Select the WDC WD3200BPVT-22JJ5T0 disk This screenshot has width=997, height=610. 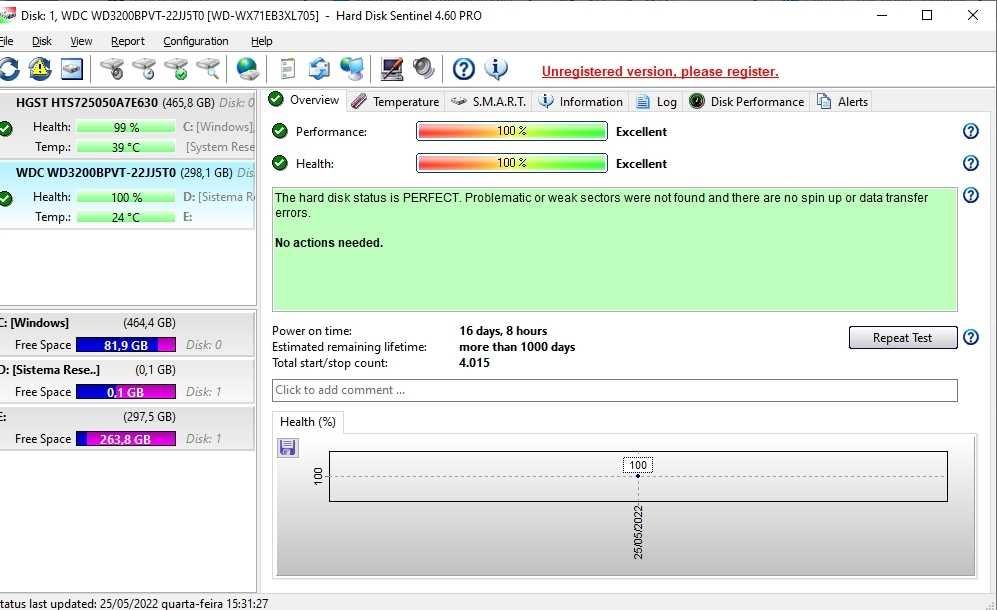(x=127, y=194)
